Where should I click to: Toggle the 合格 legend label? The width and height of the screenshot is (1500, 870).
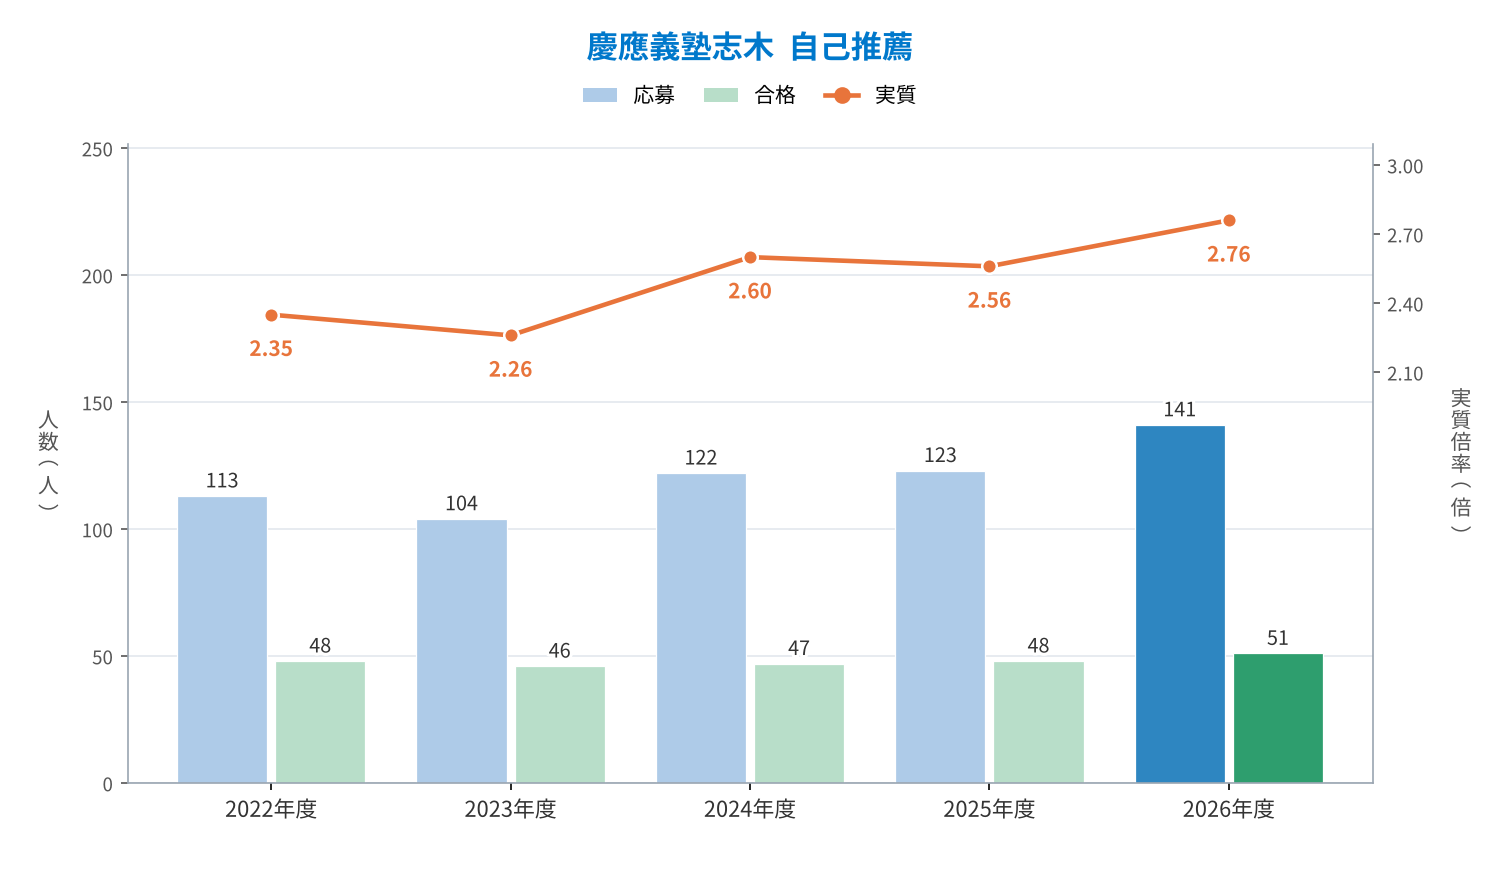pos(775,95)
